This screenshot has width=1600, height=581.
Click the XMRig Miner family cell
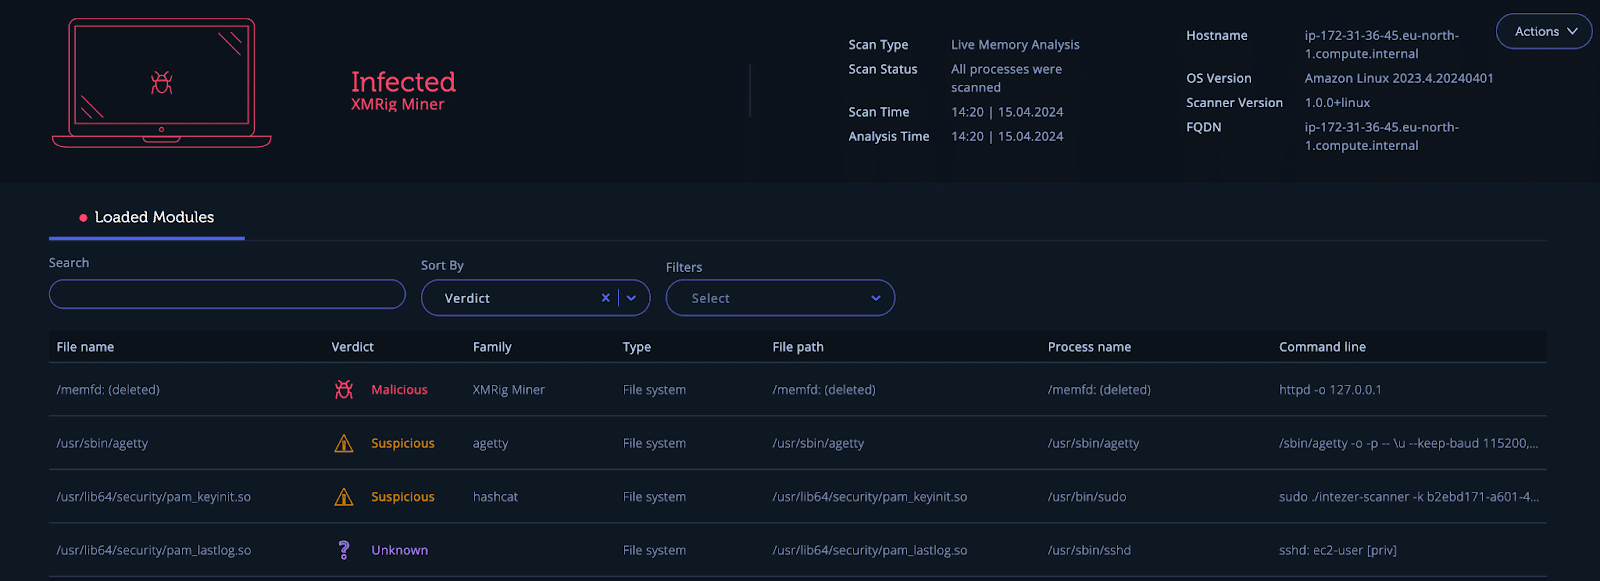point(509,390)
